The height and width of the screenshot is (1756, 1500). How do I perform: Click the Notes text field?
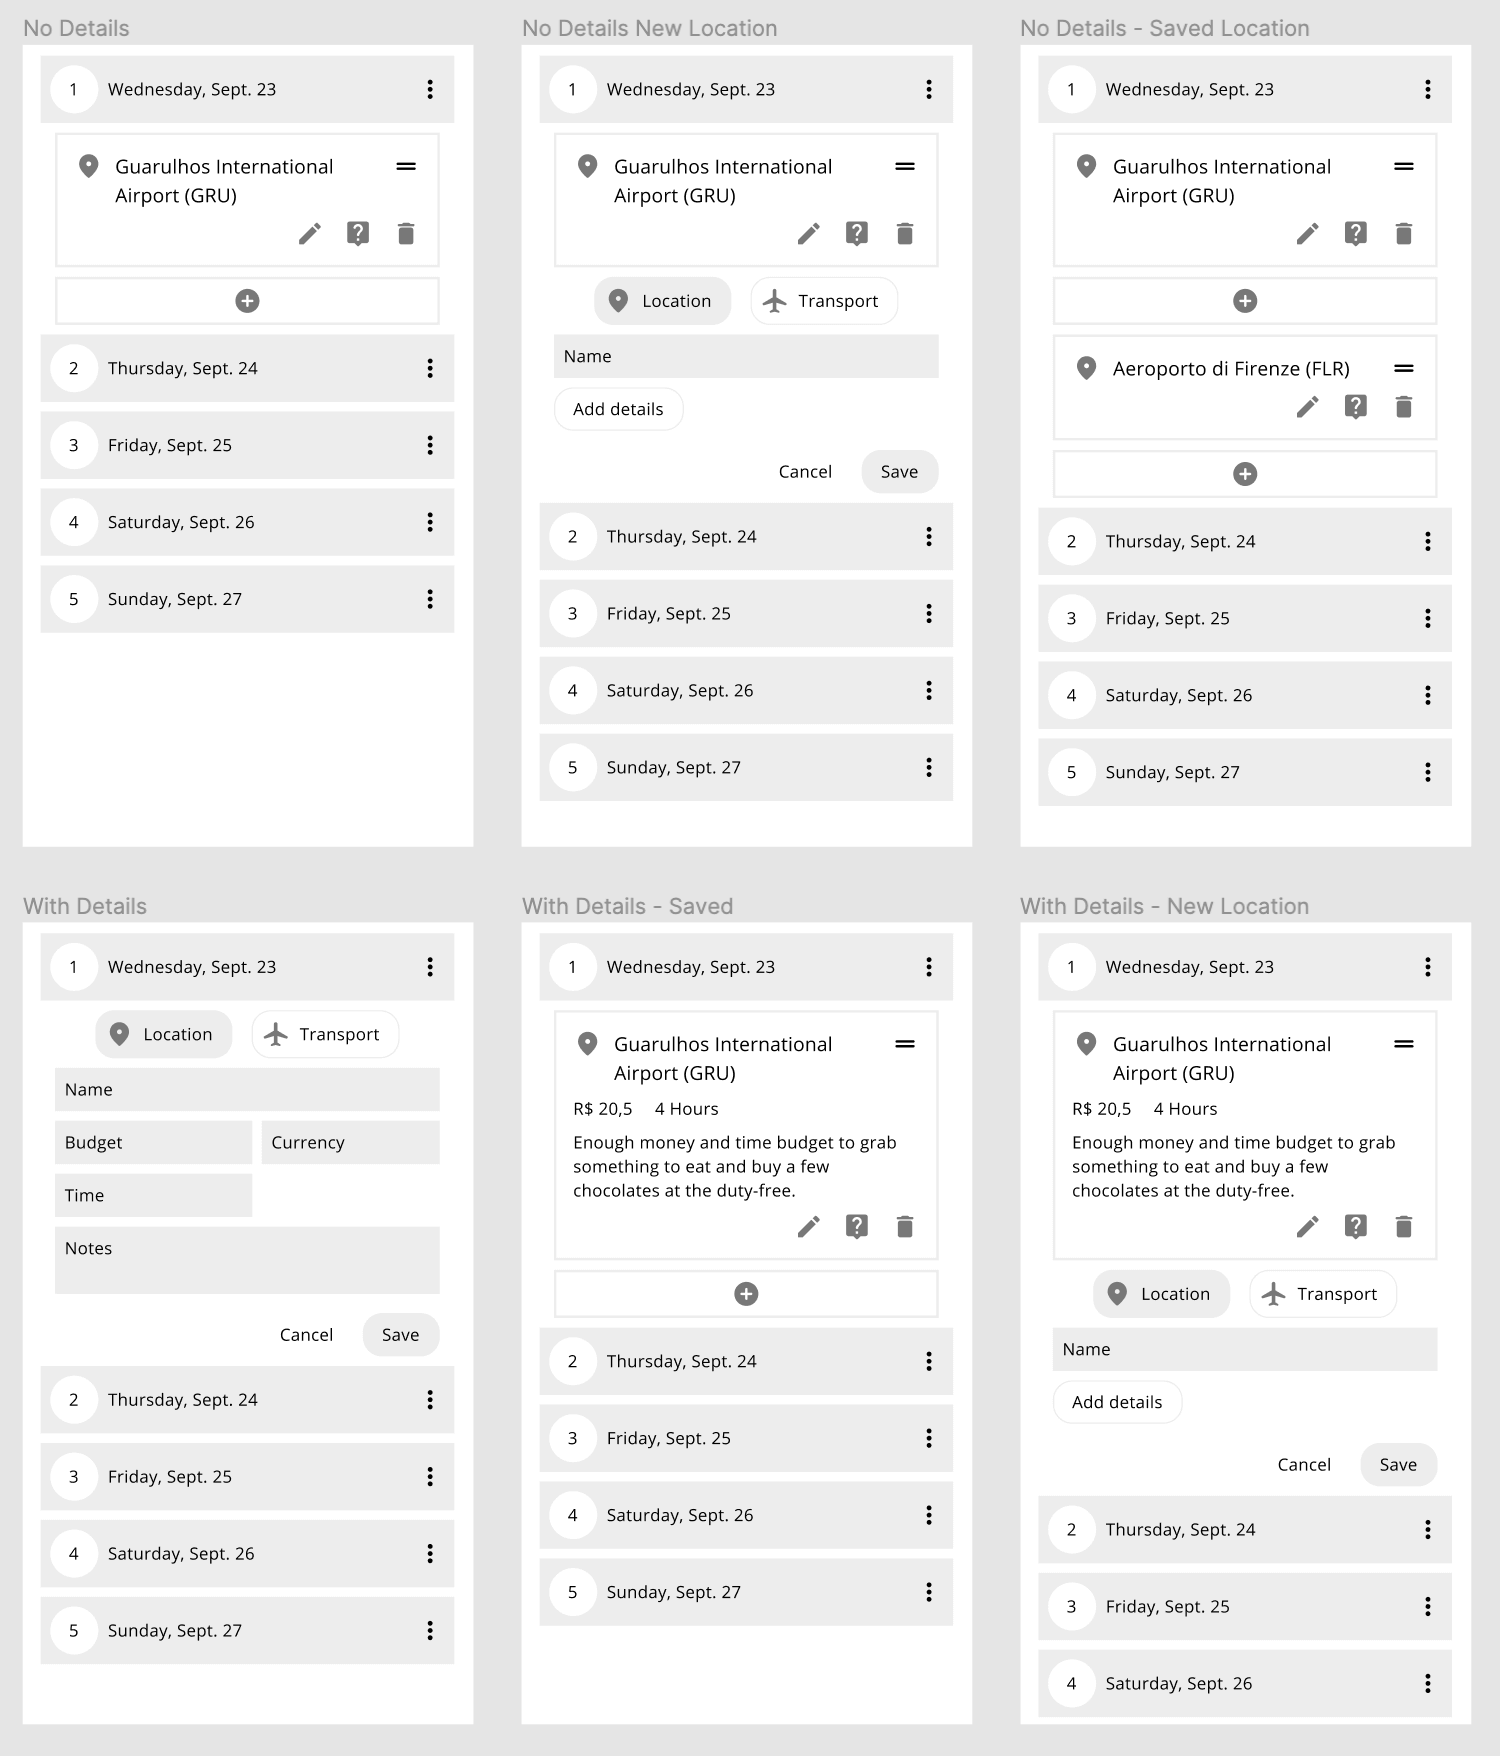point(247,1260)
